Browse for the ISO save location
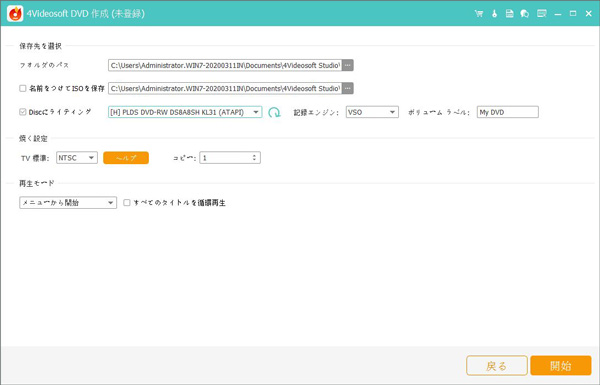Image resolution: width=600 pixels, height=385 pixels. tap(347, 88)
